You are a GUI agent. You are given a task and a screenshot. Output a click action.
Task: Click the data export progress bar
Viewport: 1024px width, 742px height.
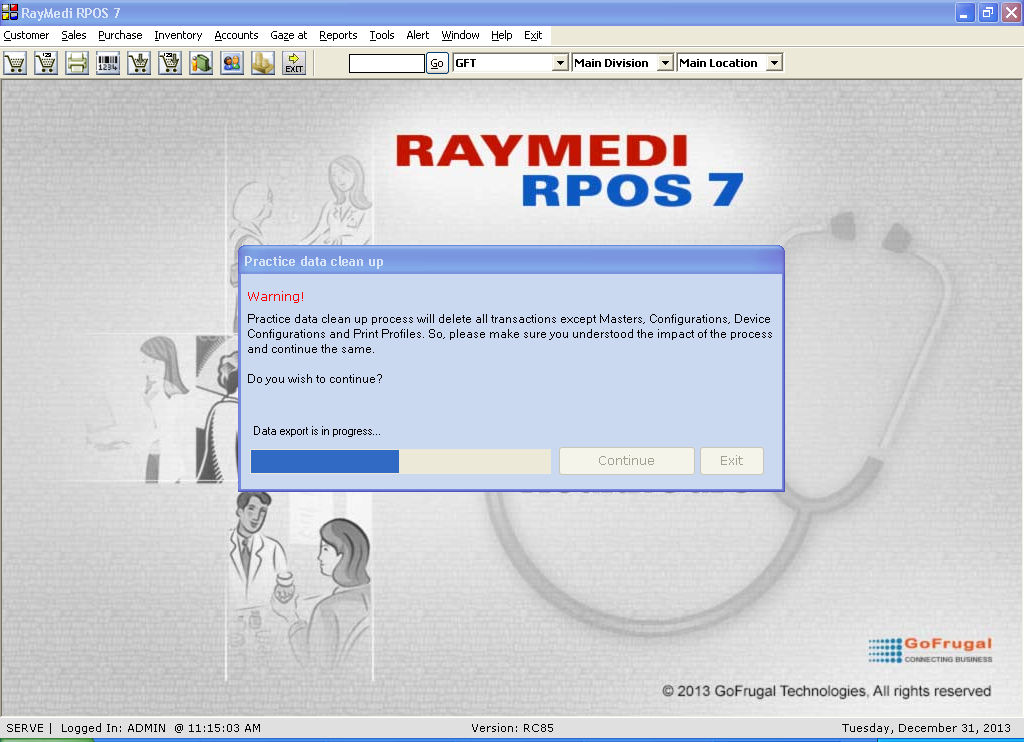coord(401,461)
